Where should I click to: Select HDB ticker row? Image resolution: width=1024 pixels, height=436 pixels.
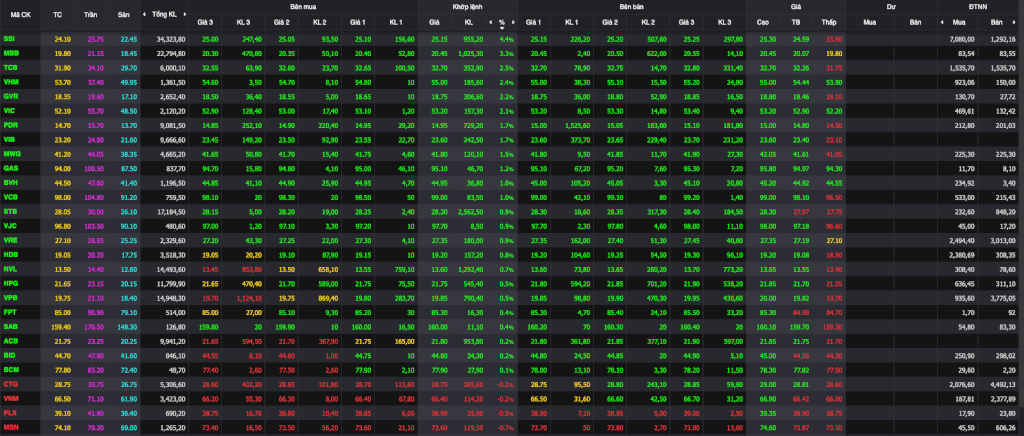[10, 254]
